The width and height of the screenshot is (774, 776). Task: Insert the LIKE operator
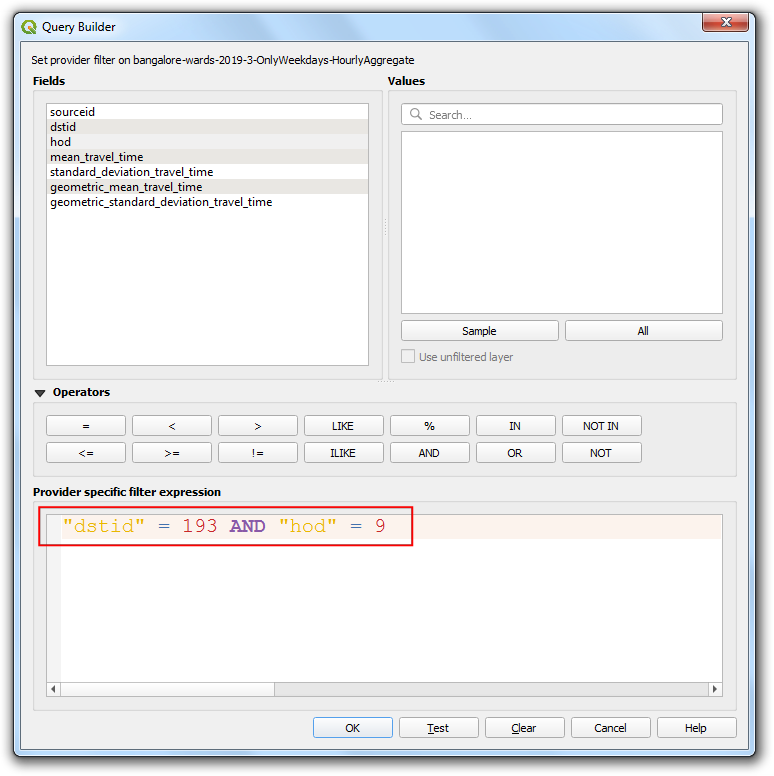pos(343,426)
